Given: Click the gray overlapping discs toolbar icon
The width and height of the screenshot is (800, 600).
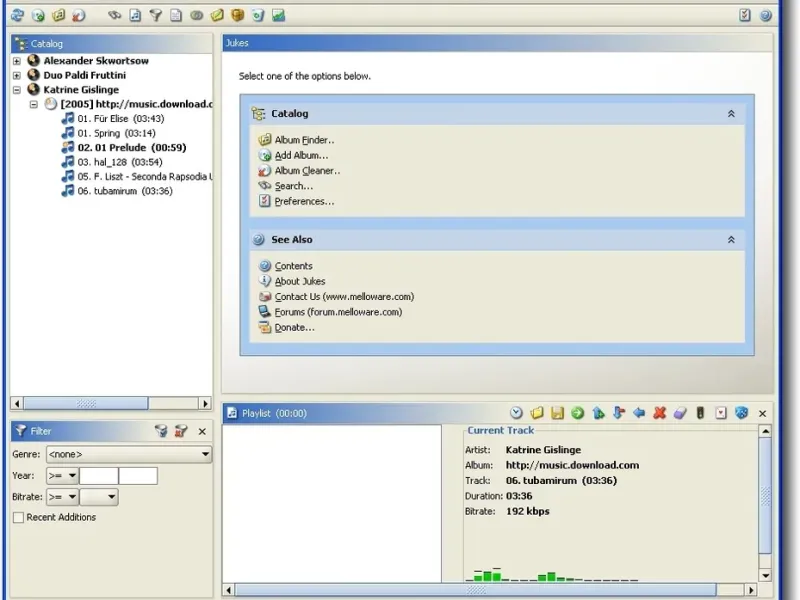Looking at the screenshot, I should [x=196, y=15].
